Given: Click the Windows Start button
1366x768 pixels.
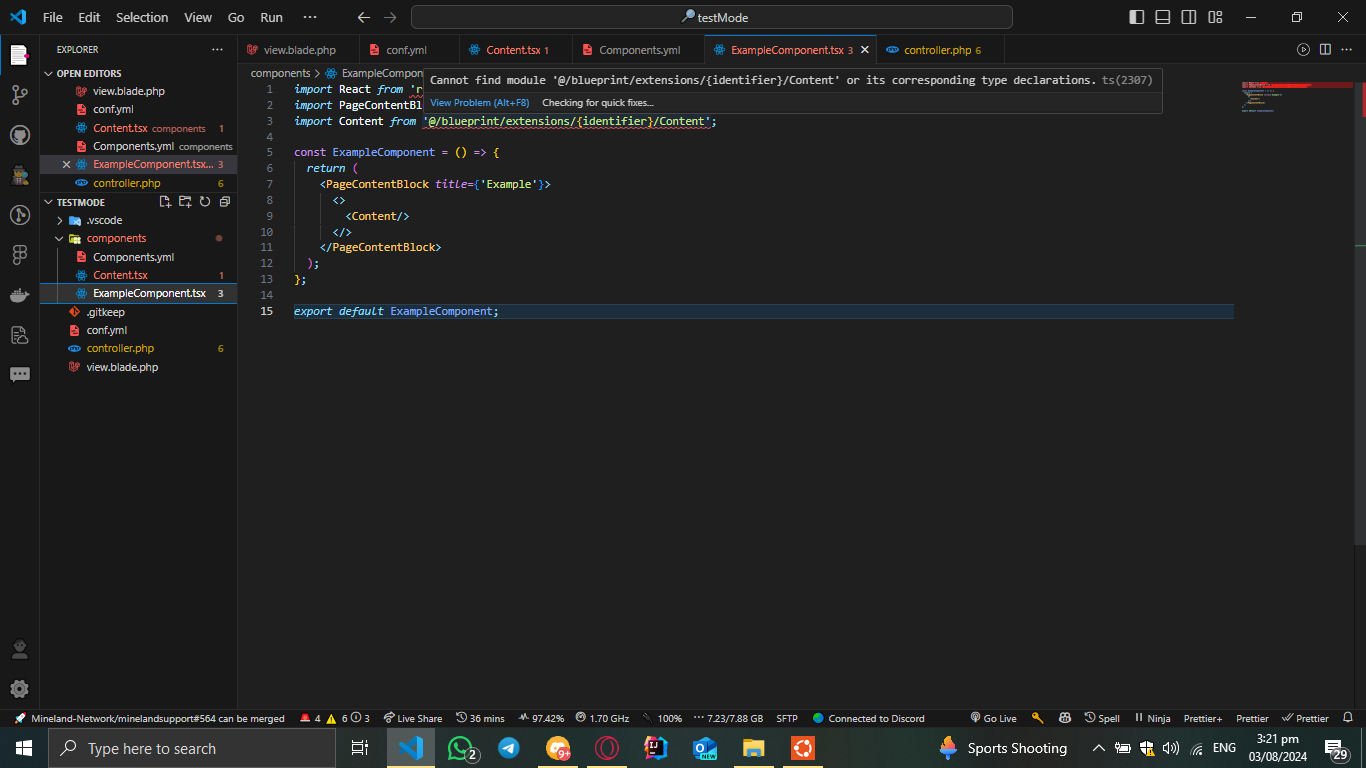Looking at the screenshot, I should point(23,748).
